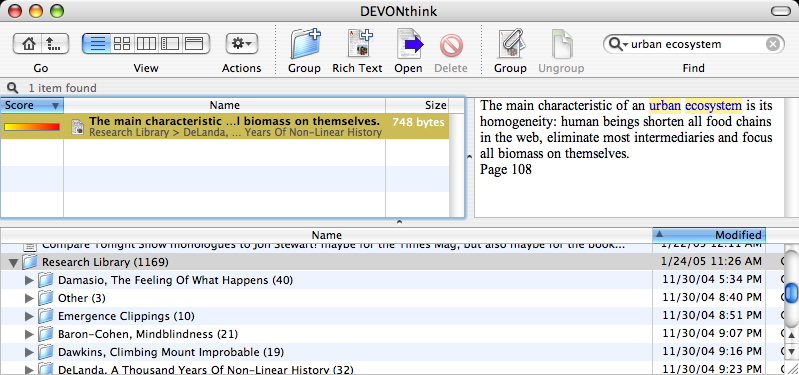Switch to column view mode
The image size is (799, 375).
[x=147, y=44]
